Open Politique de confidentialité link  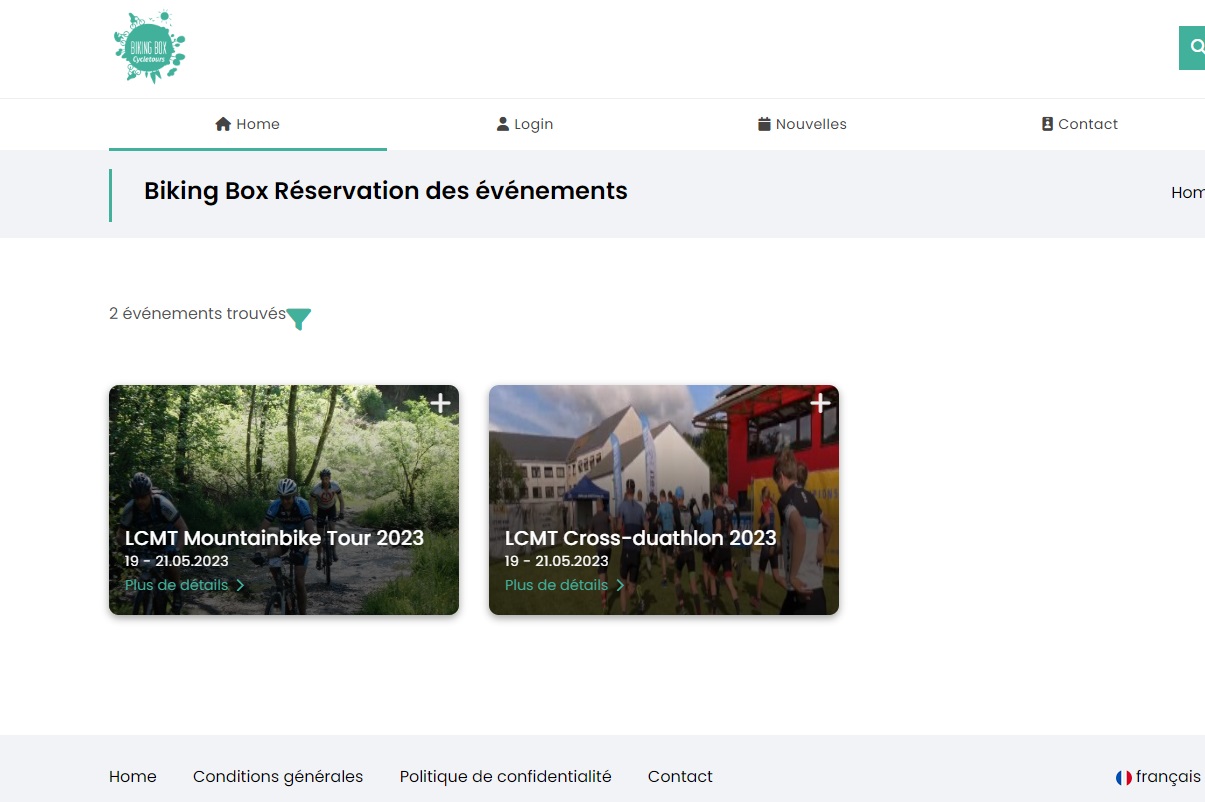point(506,776)
